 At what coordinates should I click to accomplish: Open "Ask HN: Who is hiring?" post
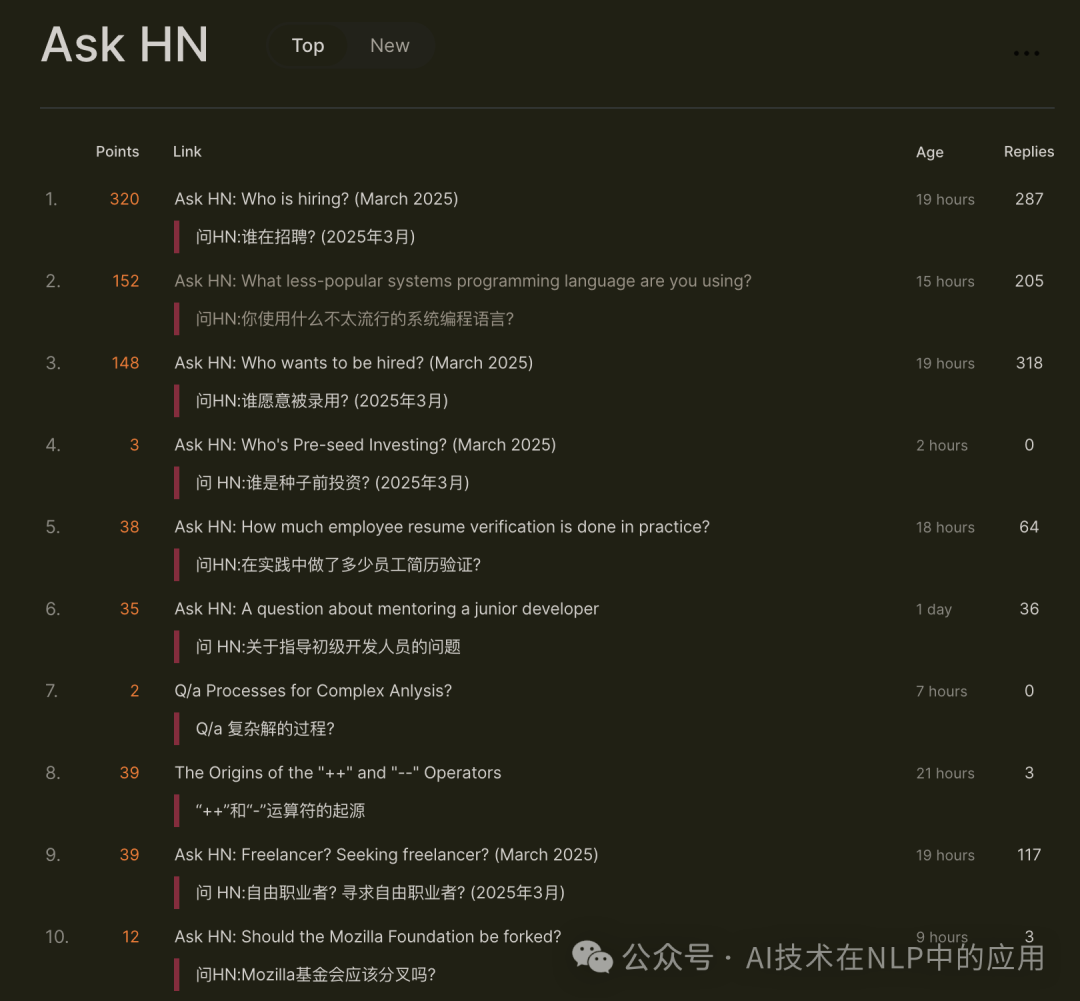(x=316, y=199)
